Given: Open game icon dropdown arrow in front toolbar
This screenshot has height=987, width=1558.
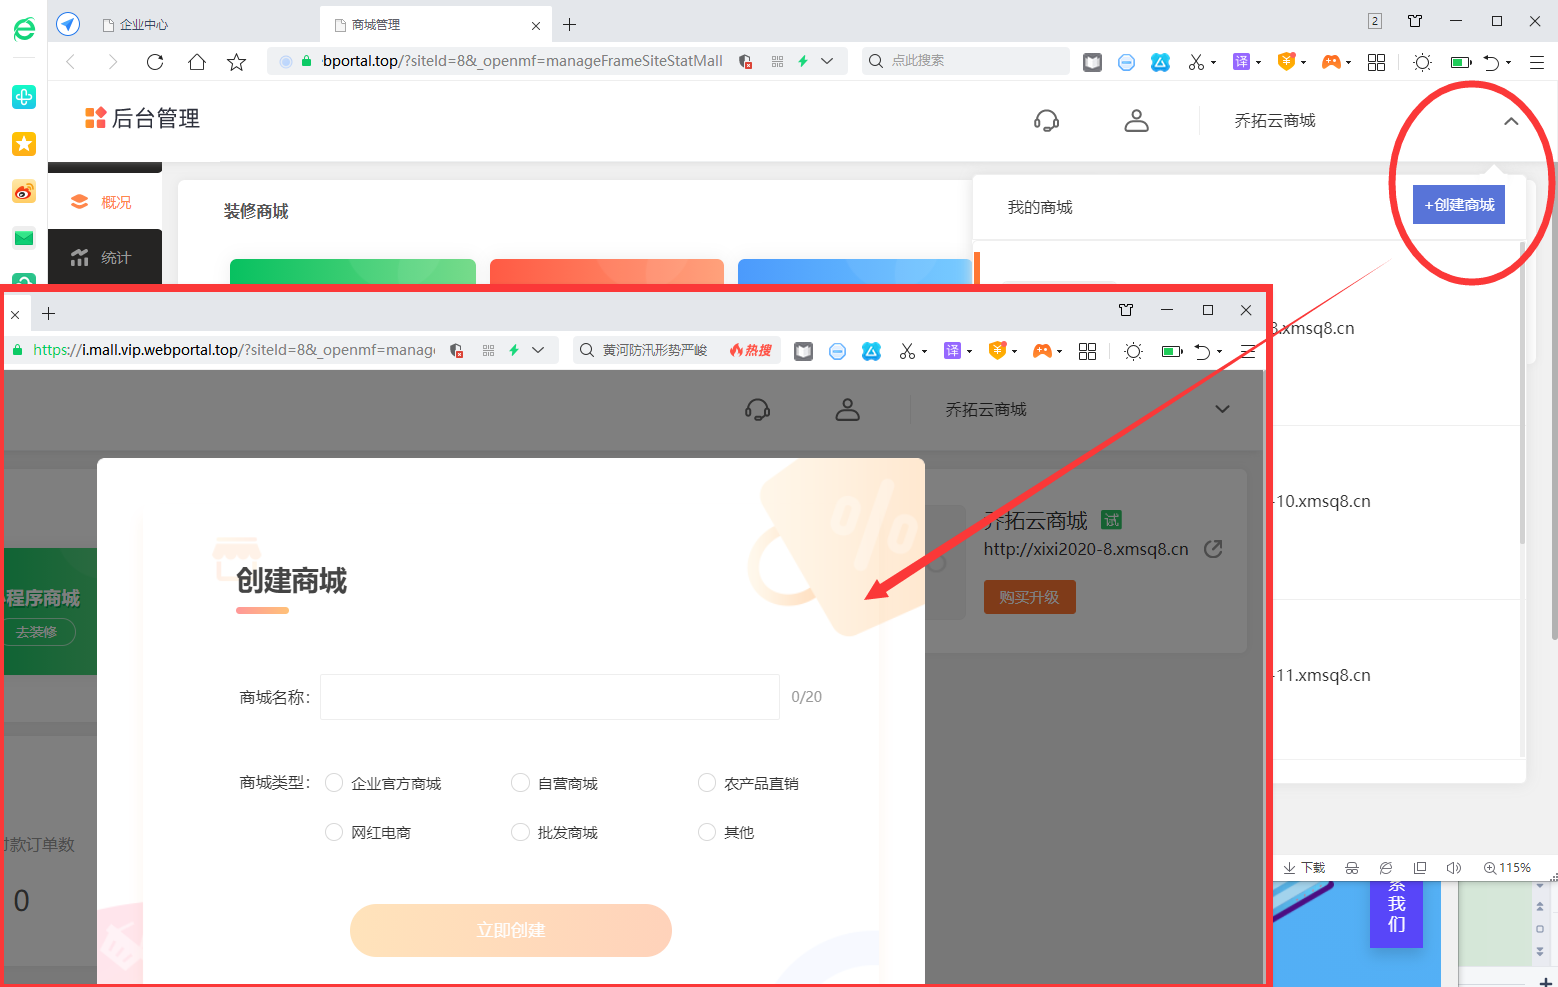Looking at the screenshot, I should (1060, 352).
